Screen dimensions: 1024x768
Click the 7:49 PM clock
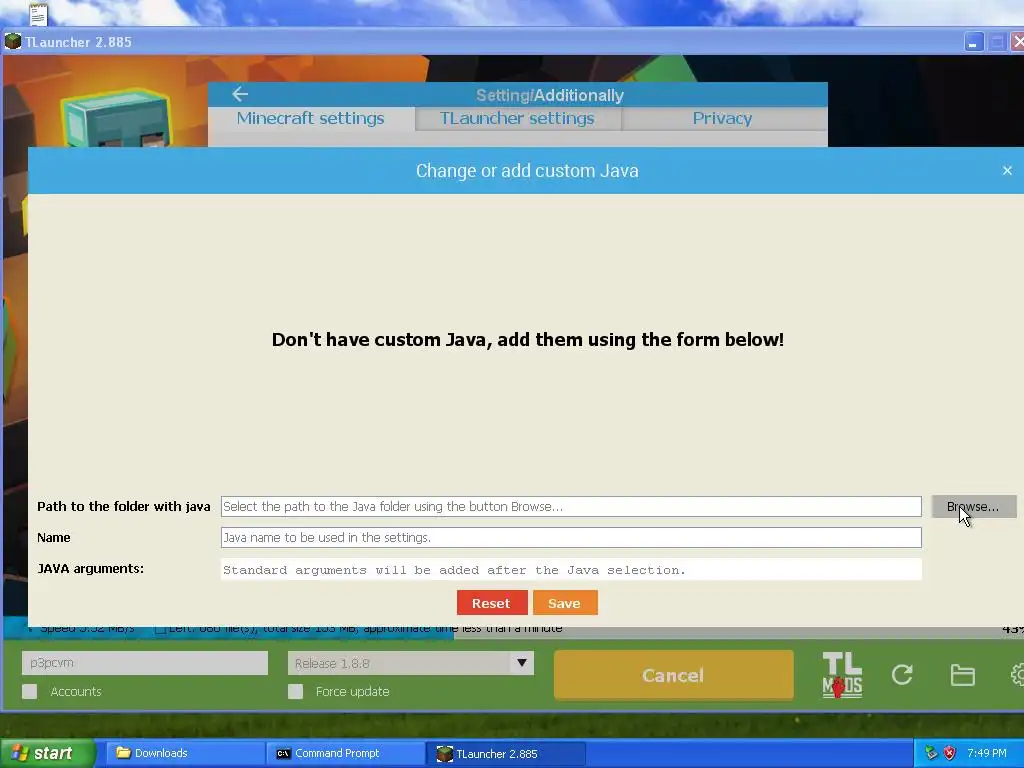(x=987, y=753)
